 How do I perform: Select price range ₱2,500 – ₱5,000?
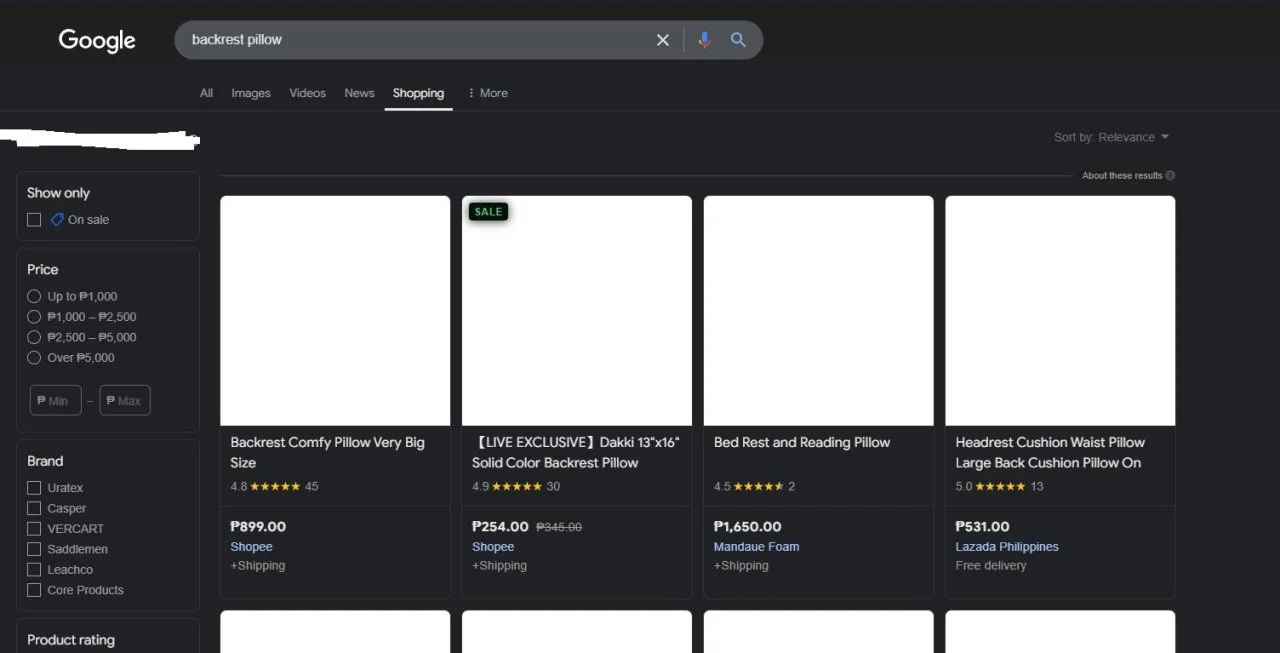34,338
